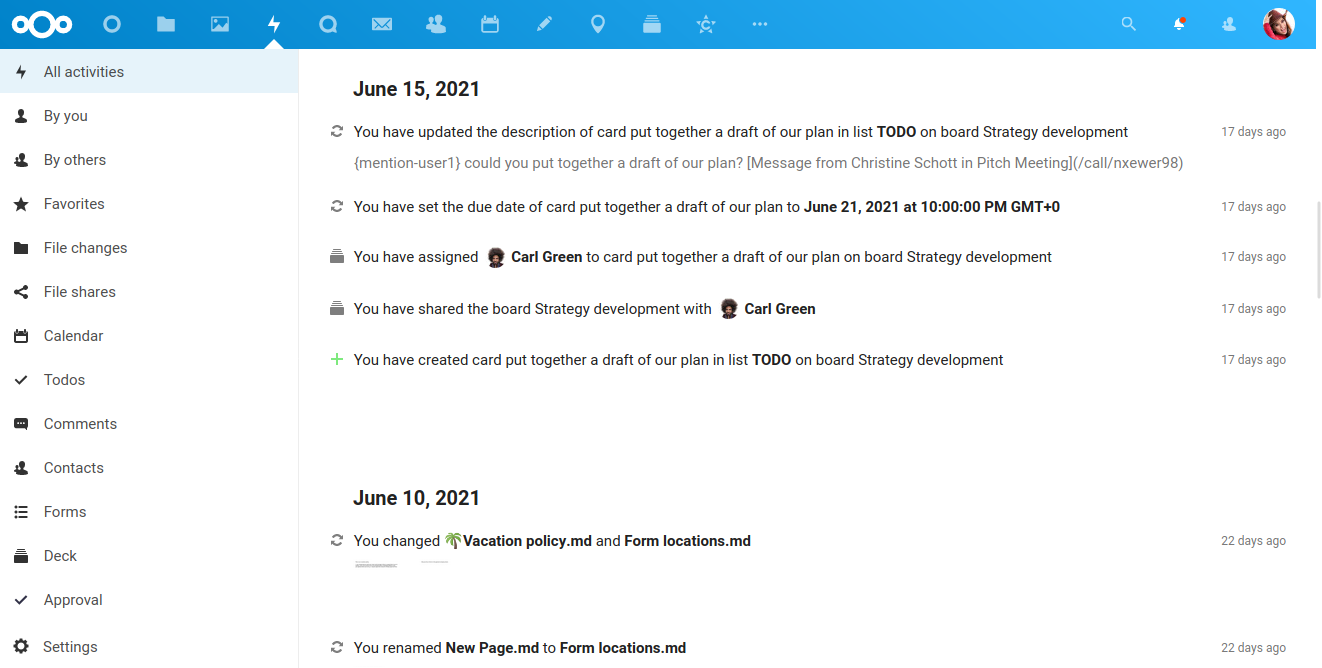Expand the more-apps overflow menu
This screenshot has height=668, width=1322.
point(759,23)
